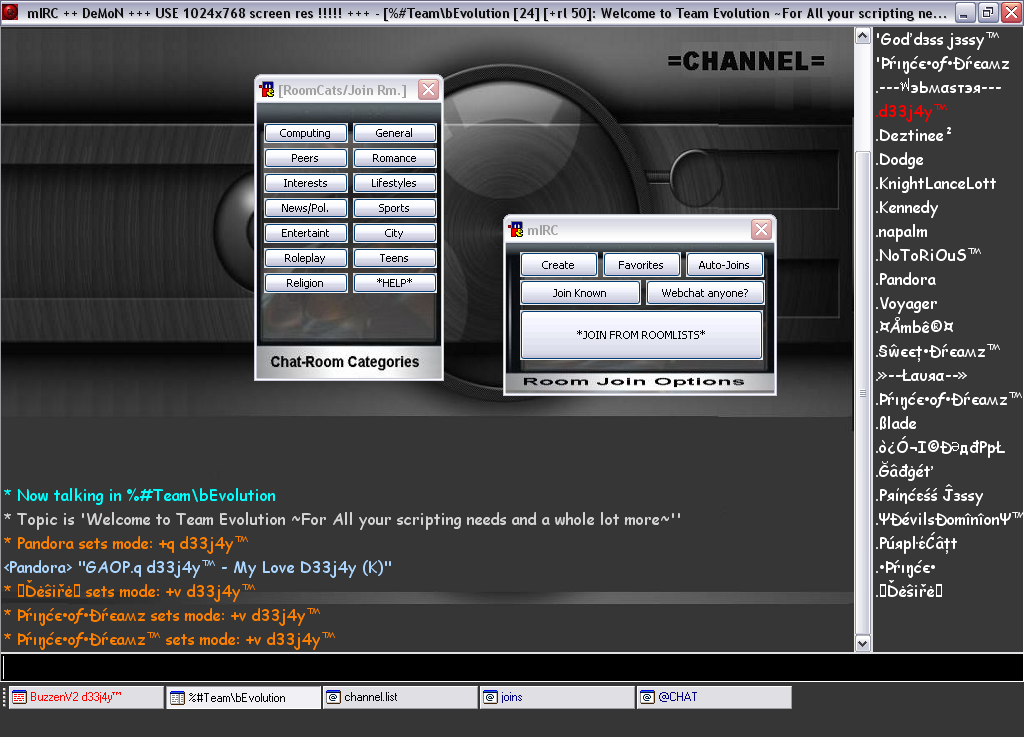Select Ambeo in the nickname list
The image size is (1024, 737).
[916, 328]
